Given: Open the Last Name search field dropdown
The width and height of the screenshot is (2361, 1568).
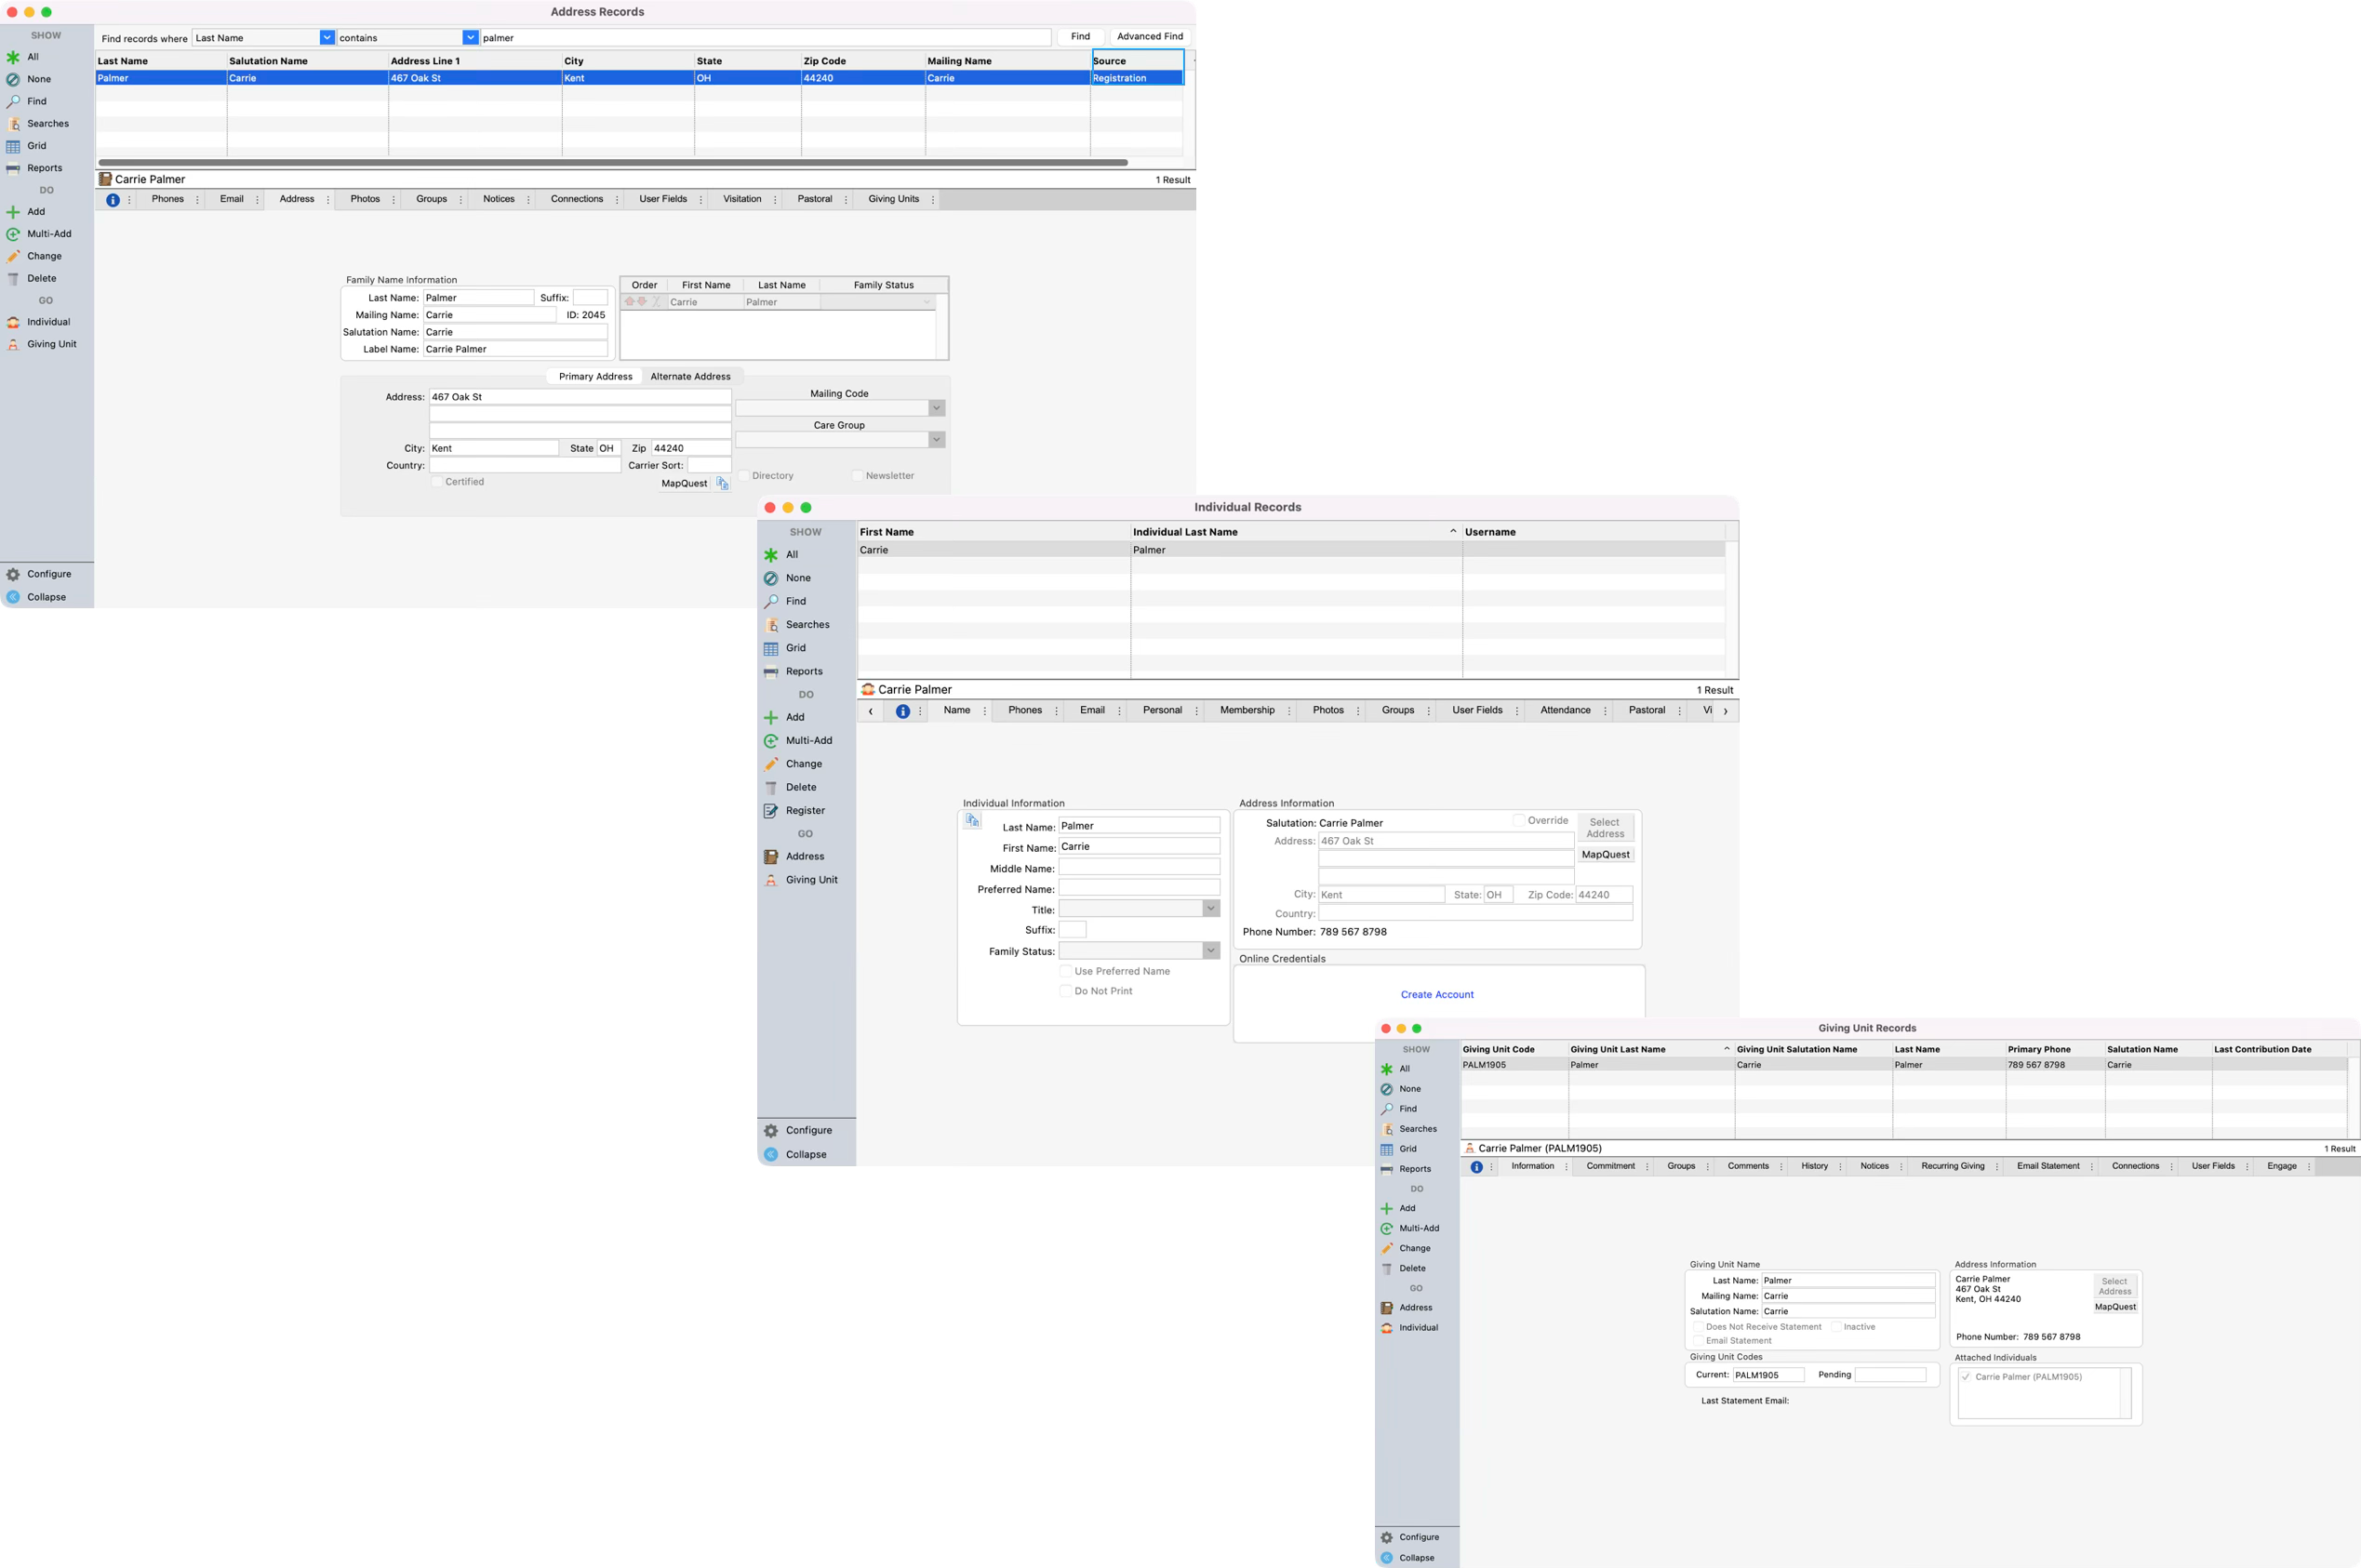Looking at the screenshot, I should pyautogui.click(x=327, y=38).
